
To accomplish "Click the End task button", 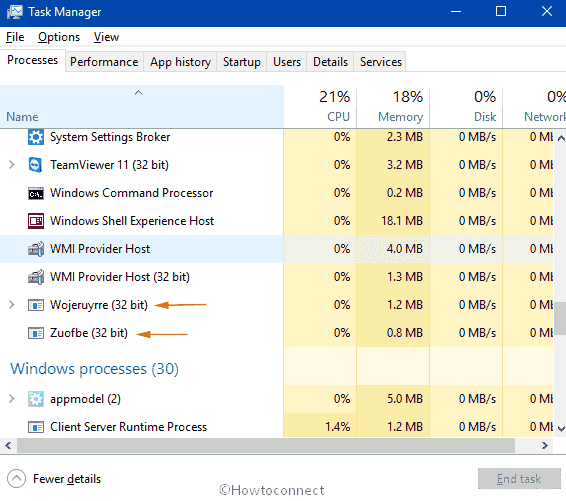I will (519, 479).
